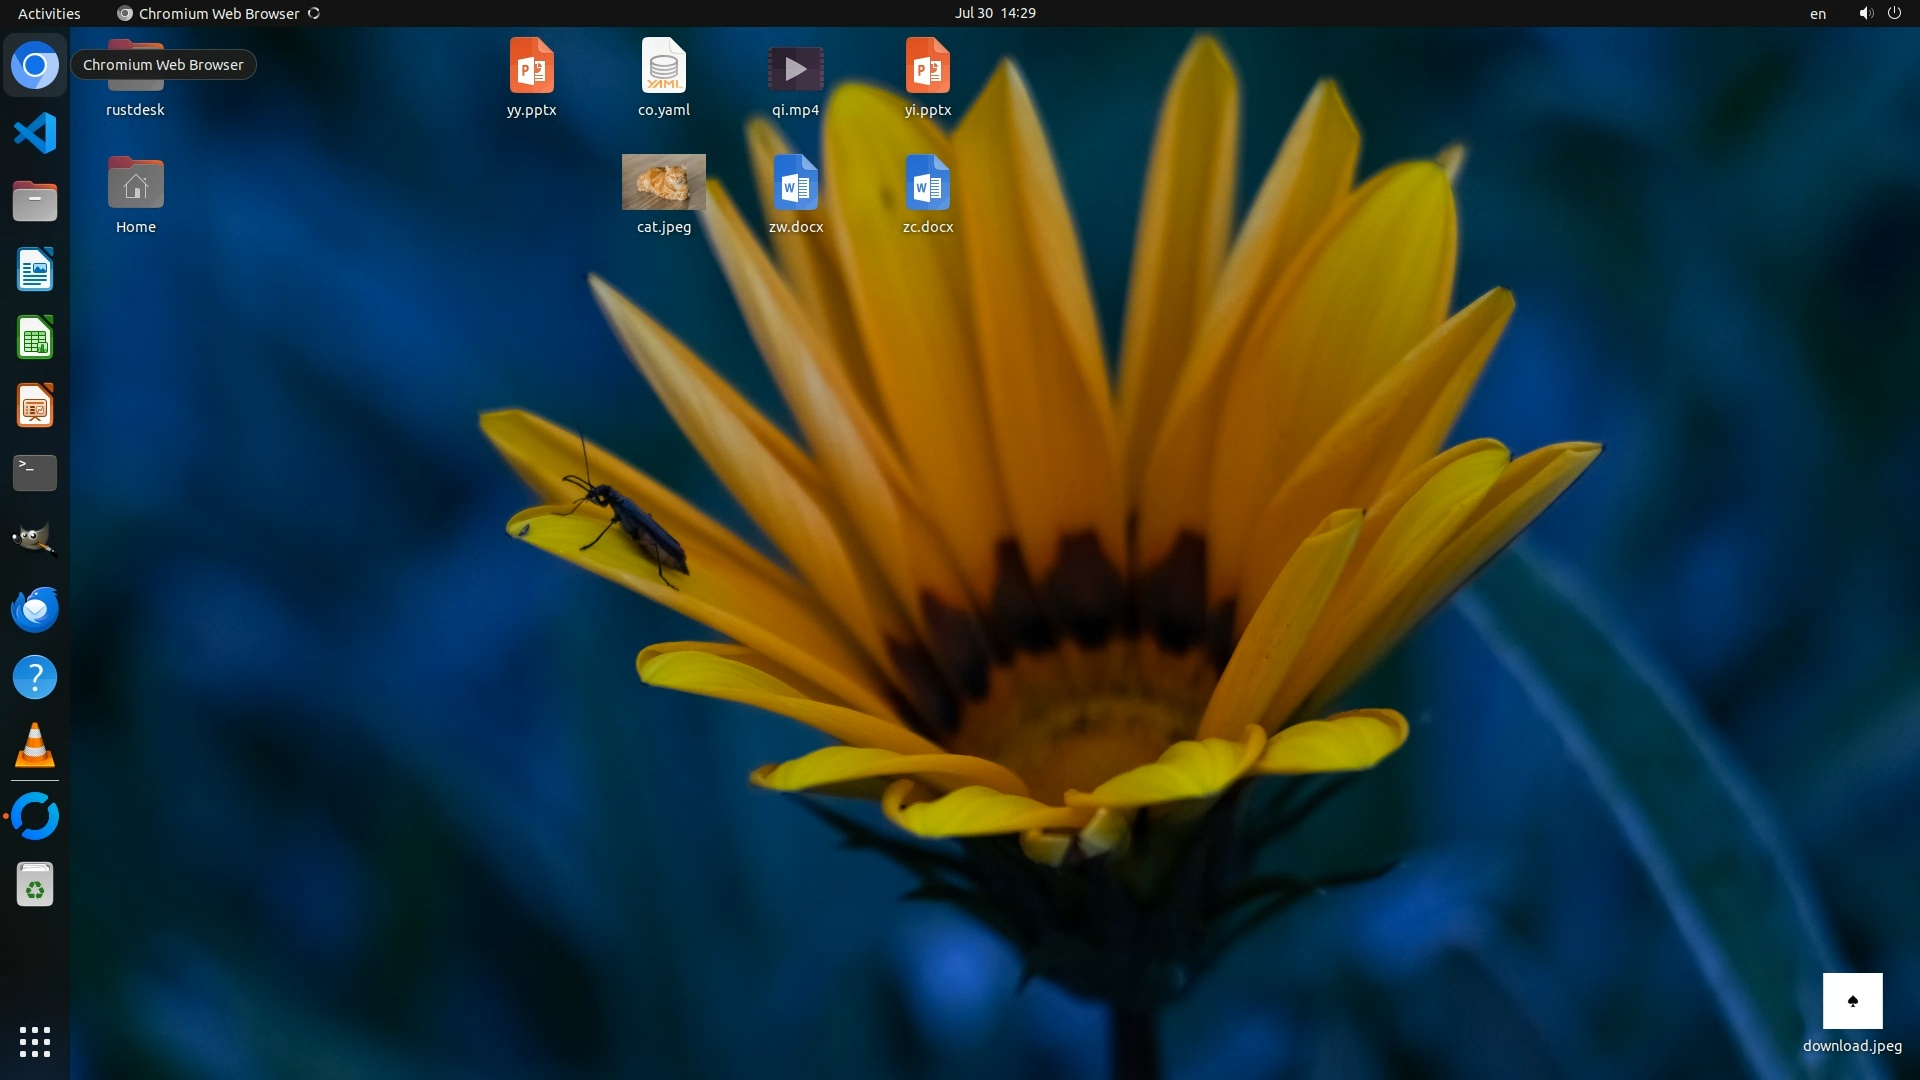Click Activities in top bar
The width and height of the screenshot is (1920, 1080).
(x=49, y=13)
